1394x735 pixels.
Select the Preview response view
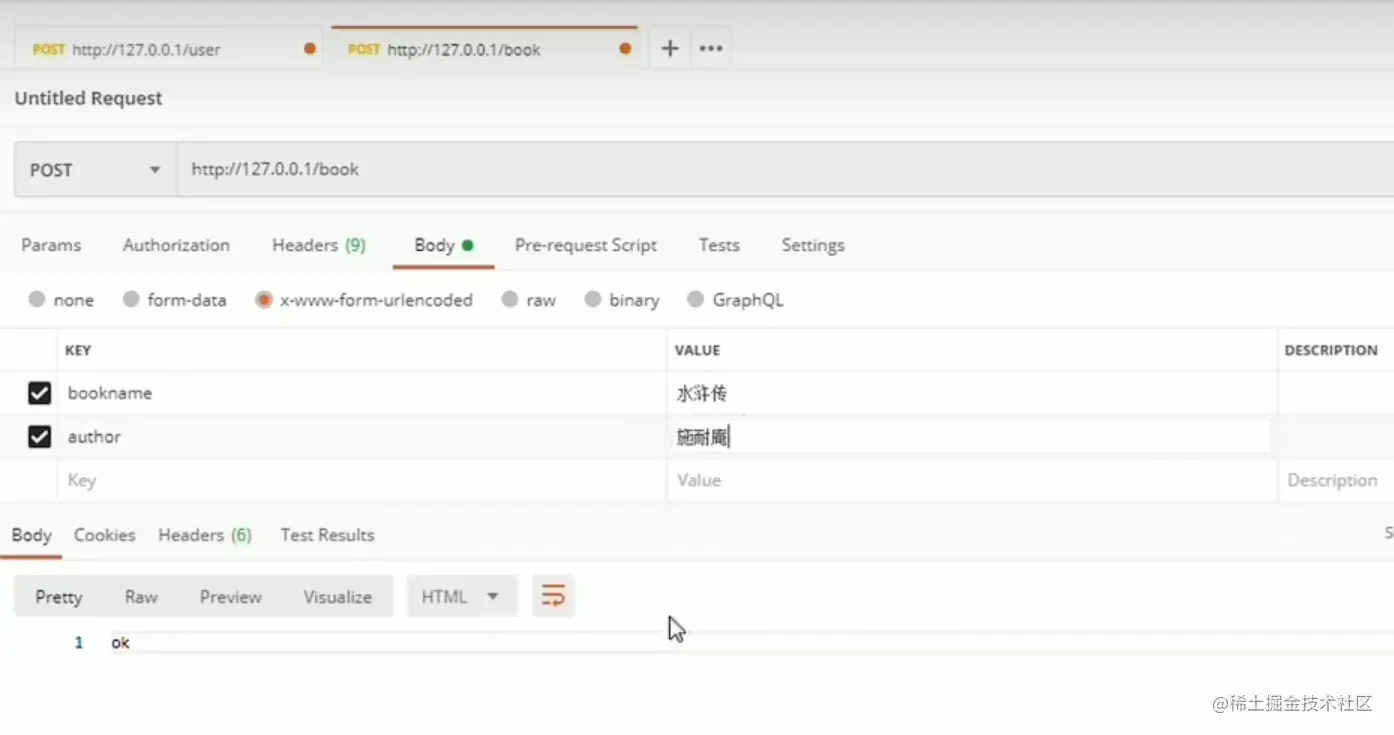pos(230,597)
